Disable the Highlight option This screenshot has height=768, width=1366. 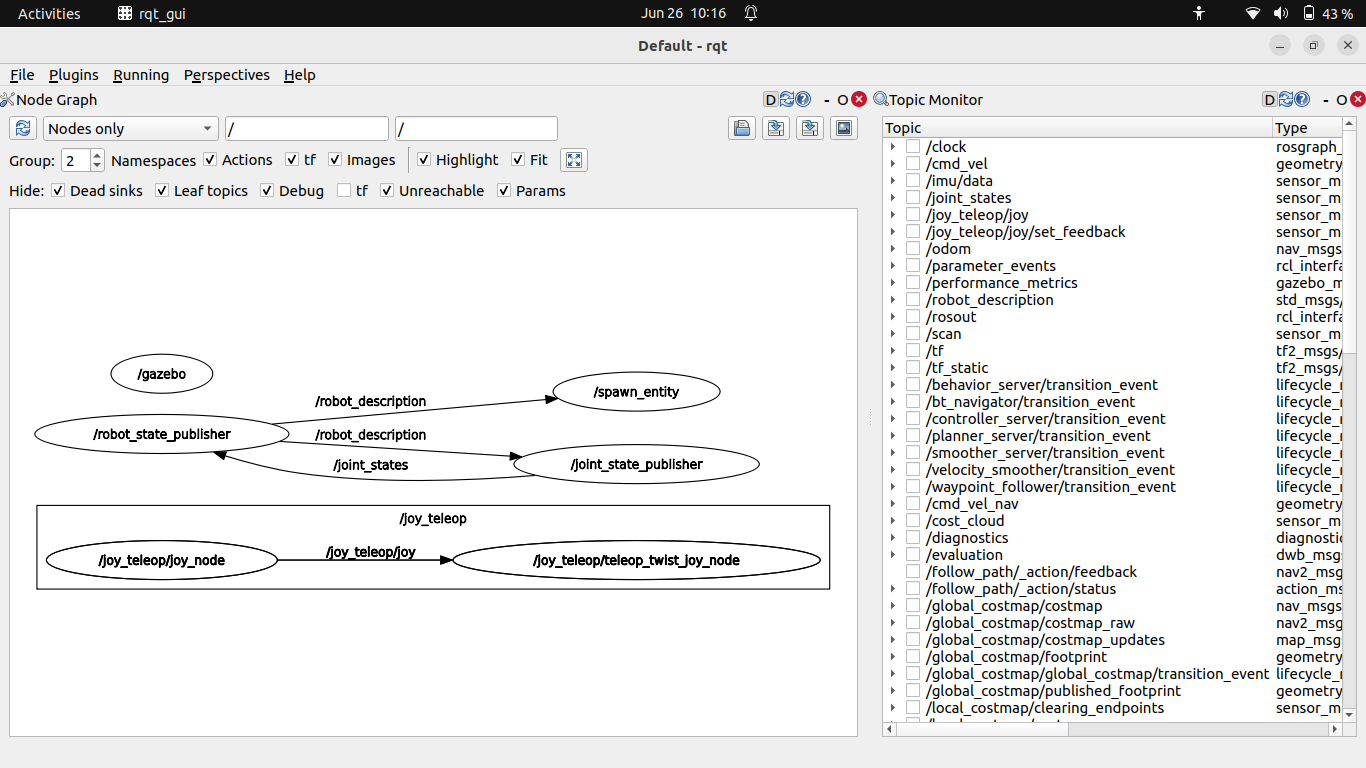coord(423,160)
